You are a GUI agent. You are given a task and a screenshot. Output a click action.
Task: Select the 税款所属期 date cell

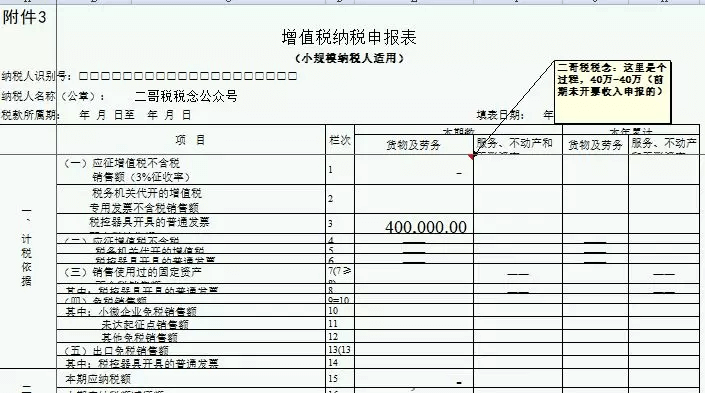coord(135,115)
